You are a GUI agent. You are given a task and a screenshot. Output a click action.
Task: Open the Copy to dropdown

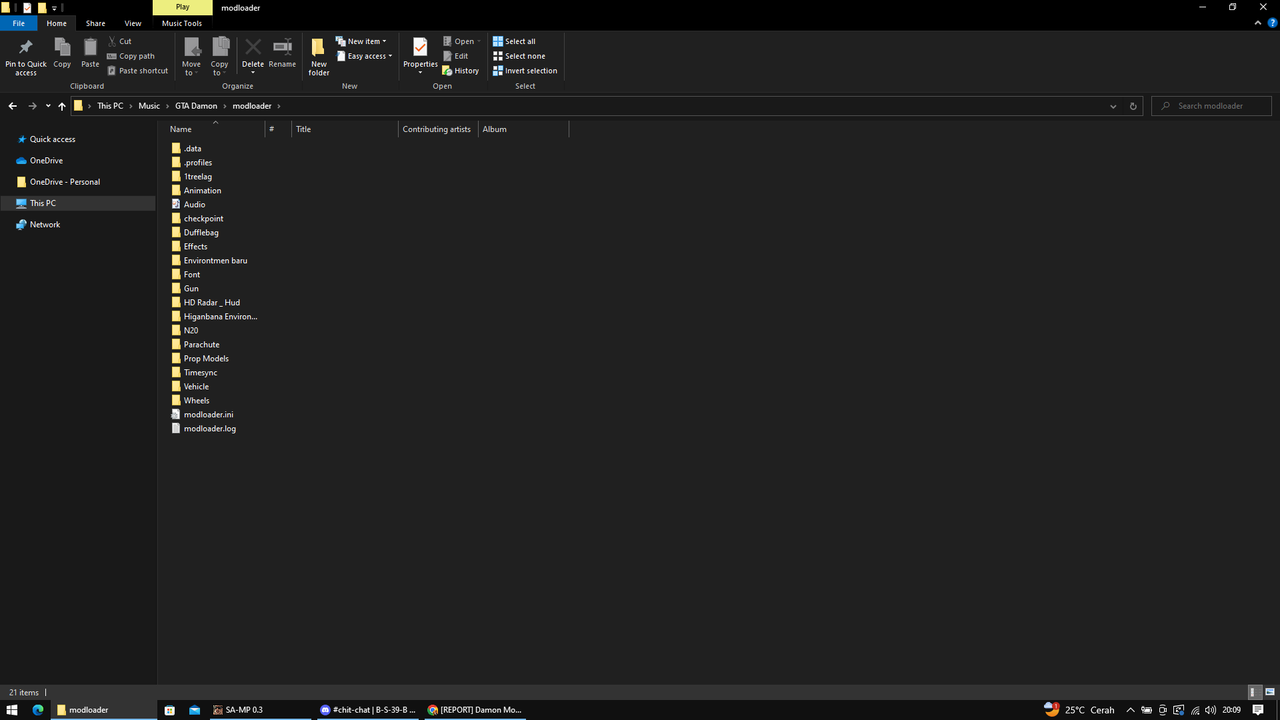(220, 57)
